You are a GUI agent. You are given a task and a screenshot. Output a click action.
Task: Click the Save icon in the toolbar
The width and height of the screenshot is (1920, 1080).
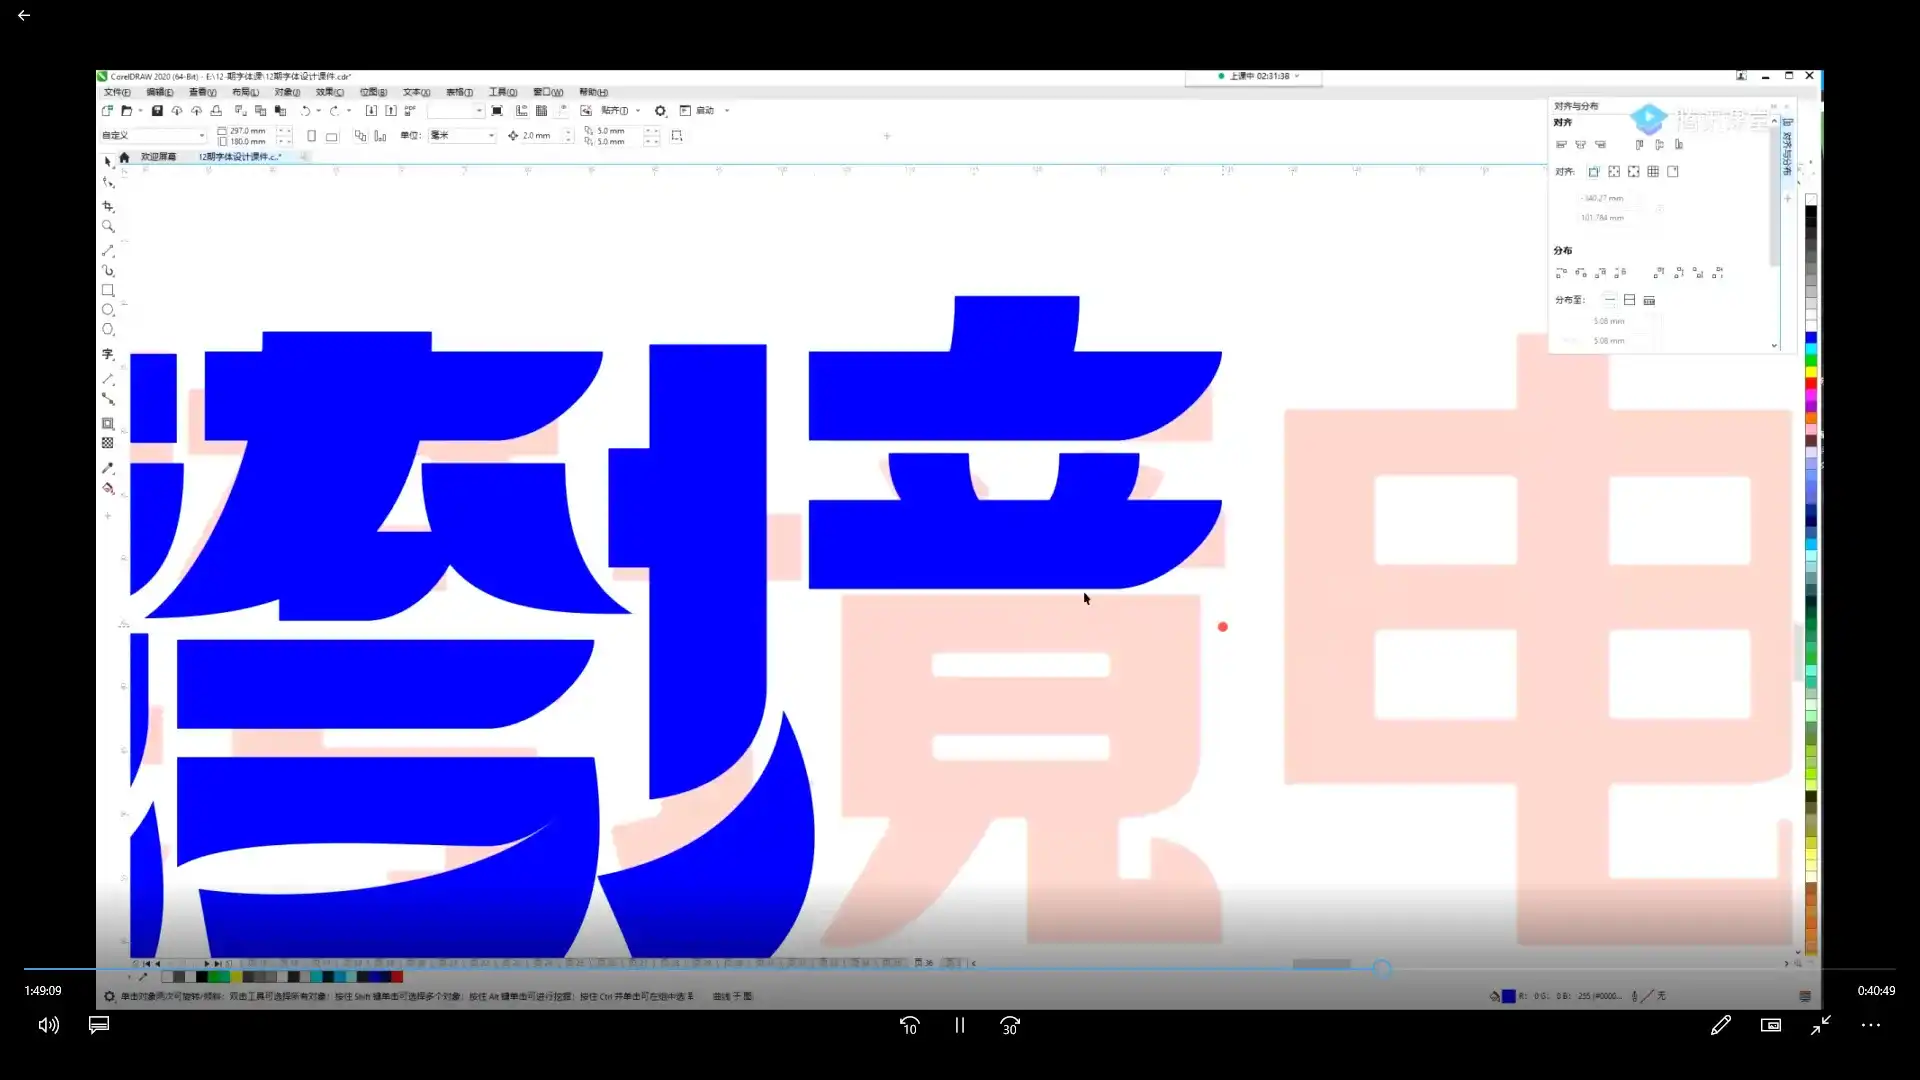click(156, 110)
